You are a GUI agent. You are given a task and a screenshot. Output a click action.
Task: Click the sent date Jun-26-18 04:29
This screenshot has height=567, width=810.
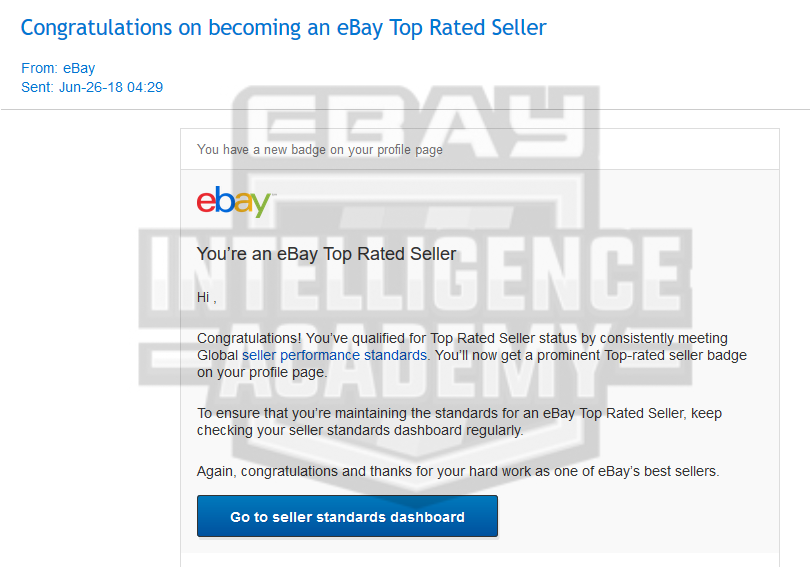coord(92,87)
